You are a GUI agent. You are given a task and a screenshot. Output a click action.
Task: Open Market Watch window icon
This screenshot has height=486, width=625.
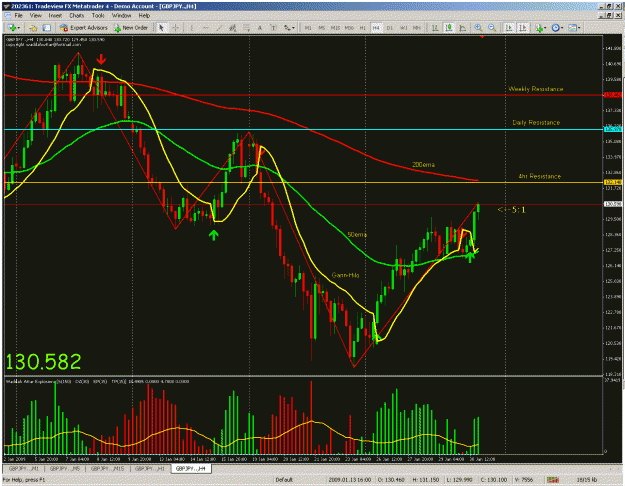point(47,28)
